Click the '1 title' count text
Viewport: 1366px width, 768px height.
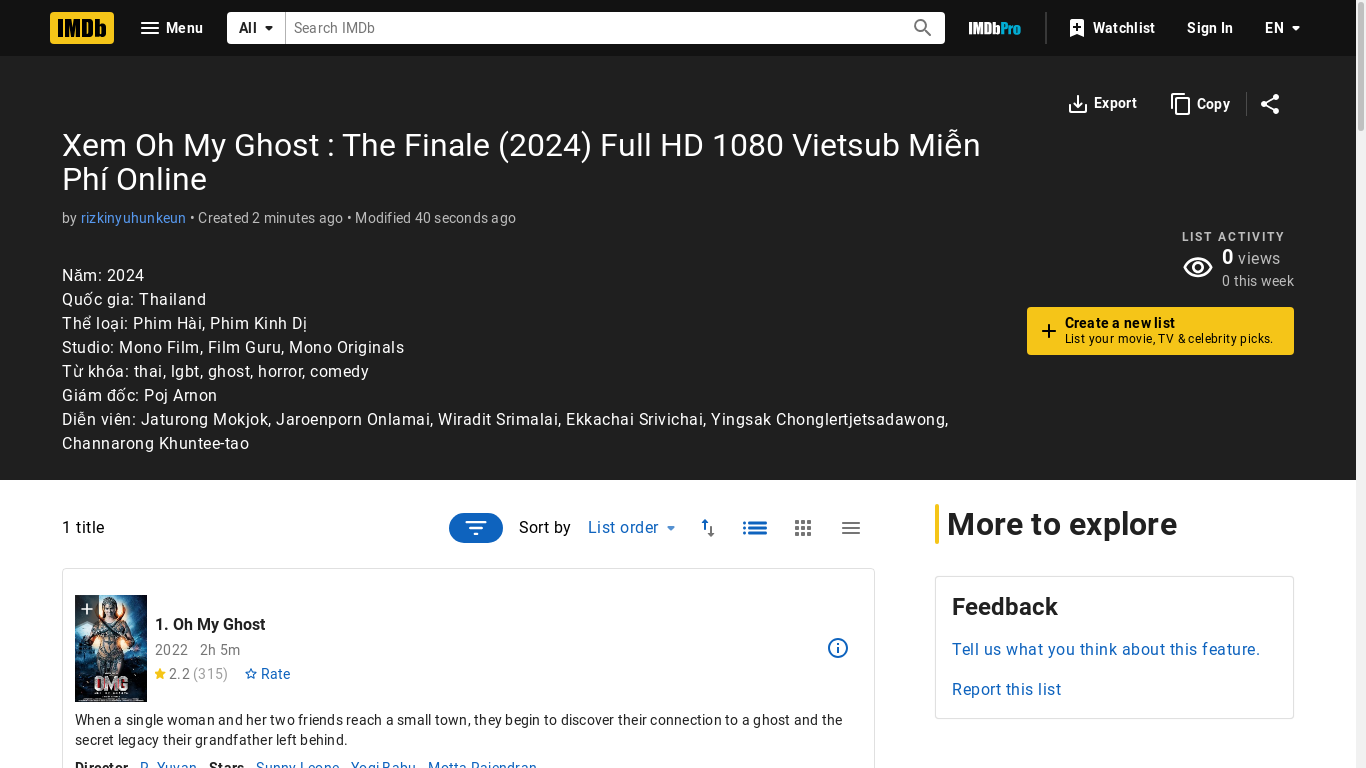coord(83,528)
